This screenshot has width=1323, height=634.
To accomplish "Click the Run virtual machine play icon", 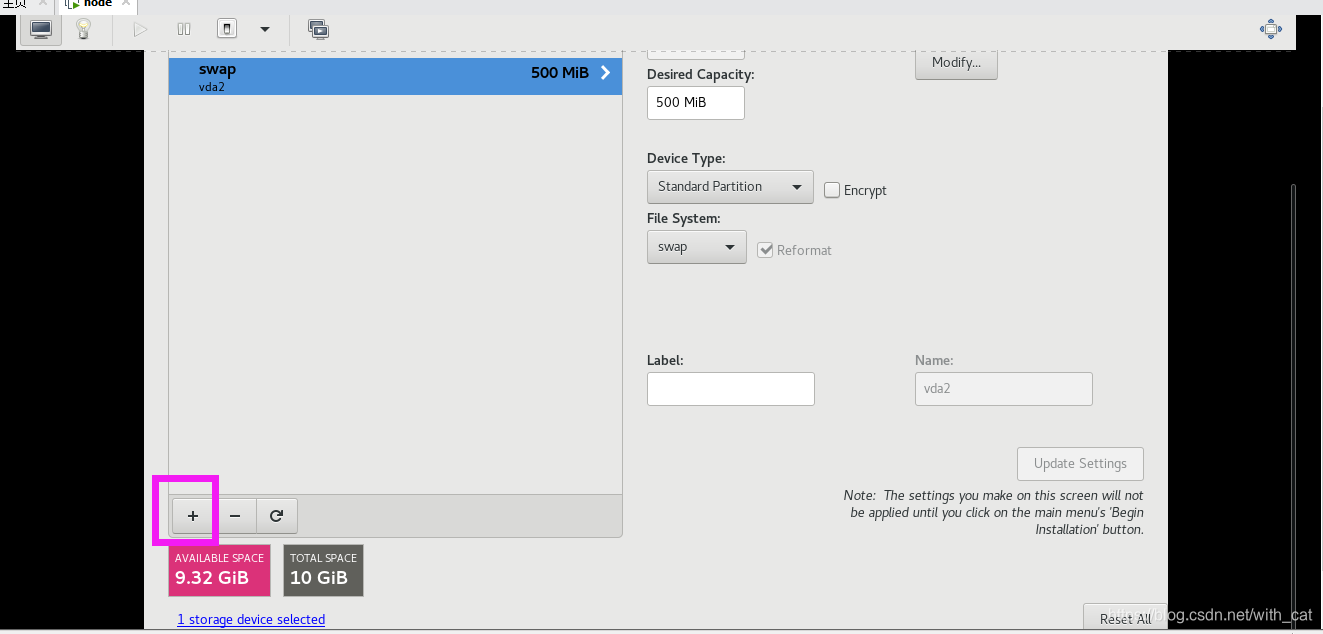I will click(140, 29).
